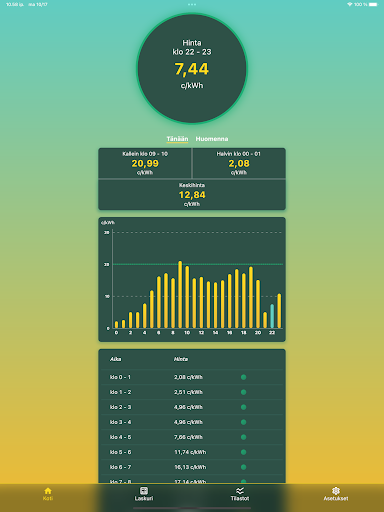The height and width of the screenshot is (512, 384).
Task: Open the Tilastot statistics icon
Action: (x=240, y=491)
